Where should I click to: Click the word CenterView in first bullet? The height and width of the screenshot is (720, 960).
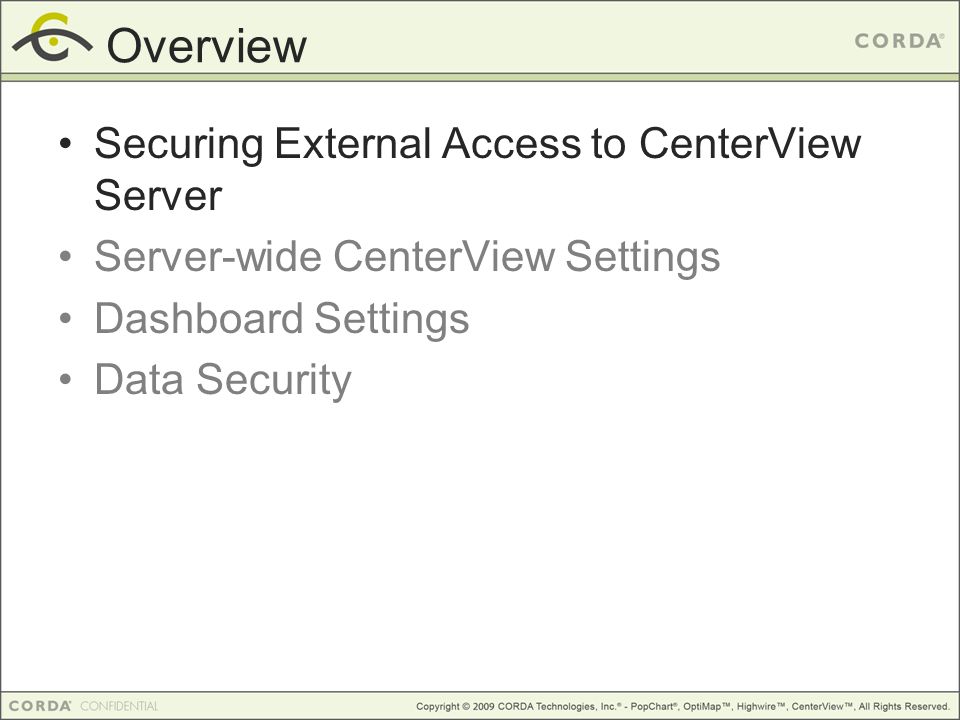[x=750, y=143]
